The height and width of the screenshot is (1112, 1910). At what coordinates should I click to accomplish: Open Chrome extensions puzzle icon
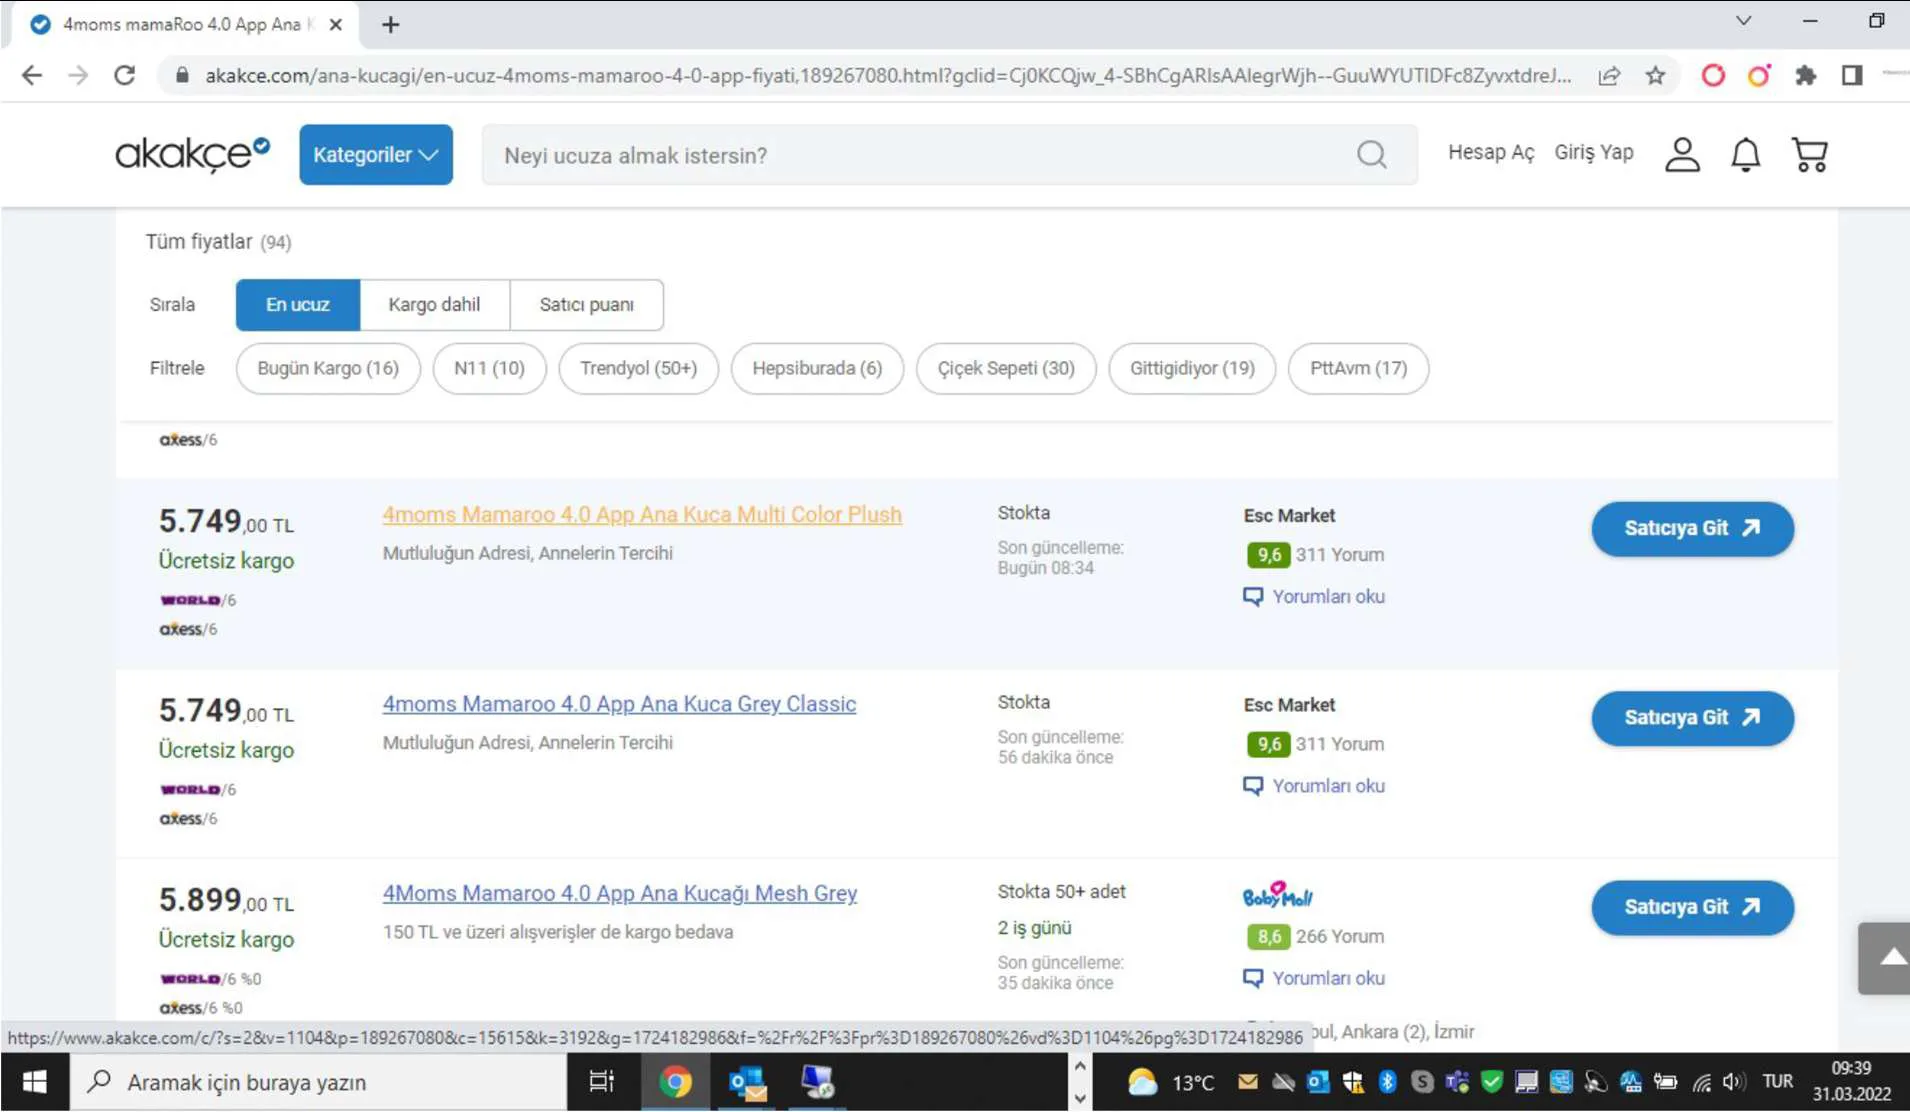[x=1805, y=75]
